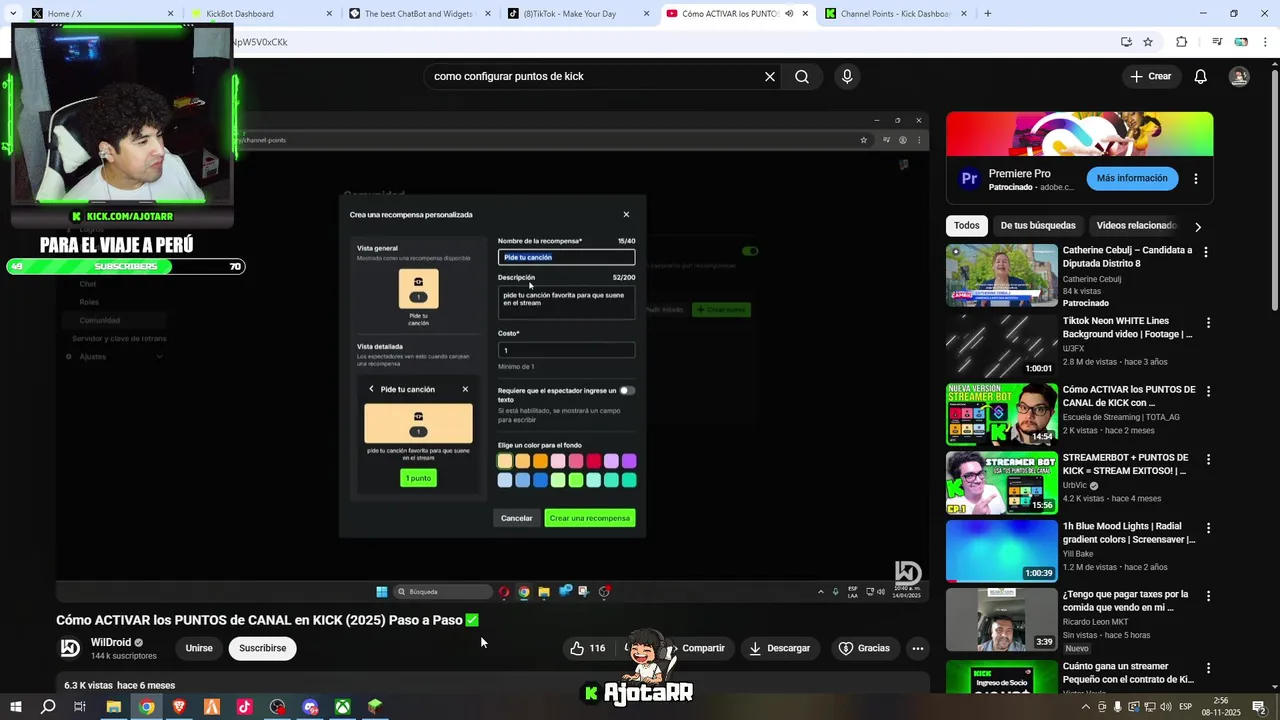Viewport: 1280px width, 720px height.
Task: Bookmark this page with the star icon
Action: click(1148, 42)
